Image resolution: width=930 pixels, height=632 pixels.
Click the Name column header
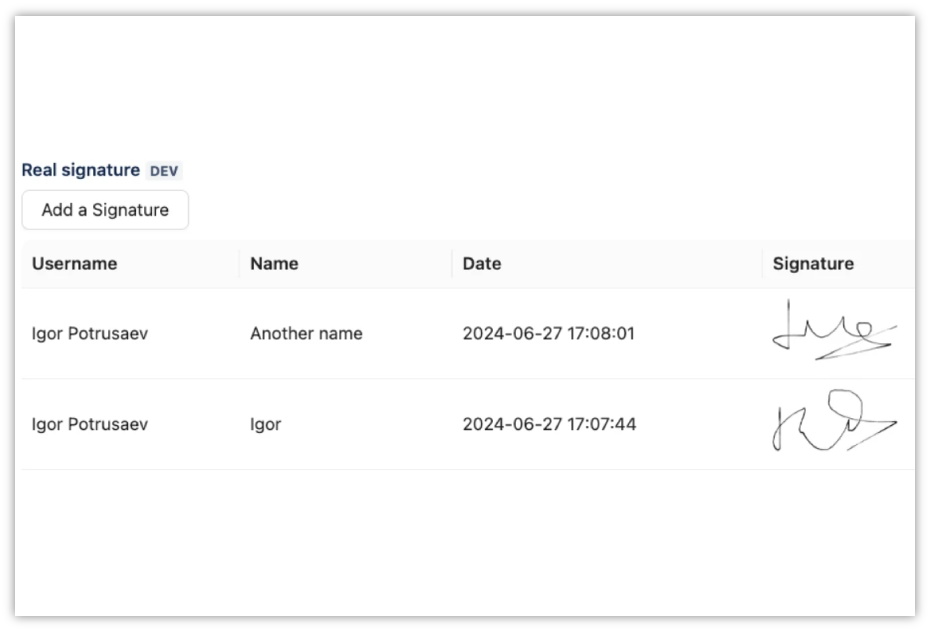pos(274,263)
